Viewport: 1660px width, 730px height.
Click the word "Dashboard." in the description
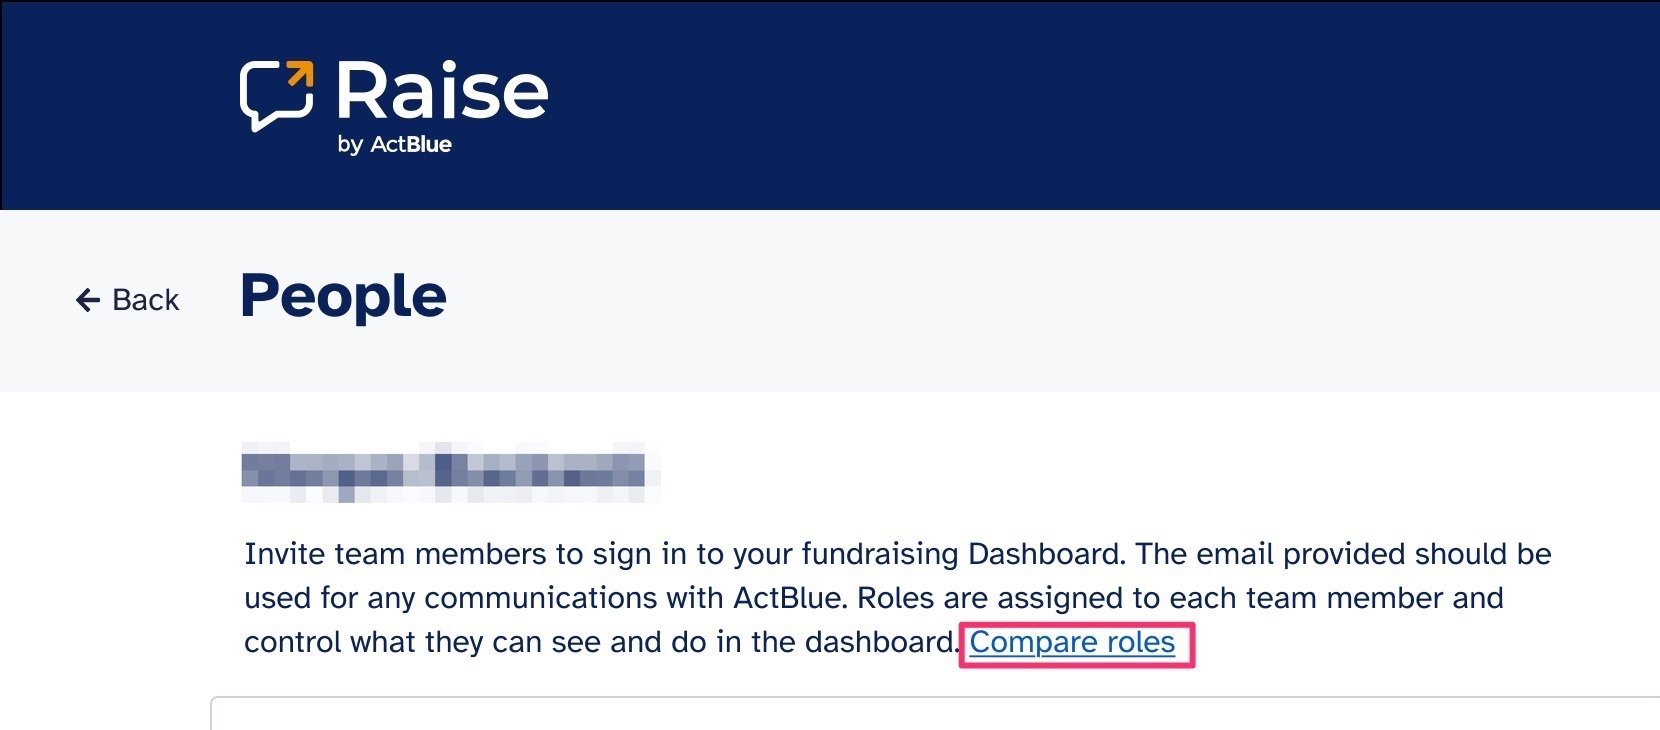pos(1047,554)
